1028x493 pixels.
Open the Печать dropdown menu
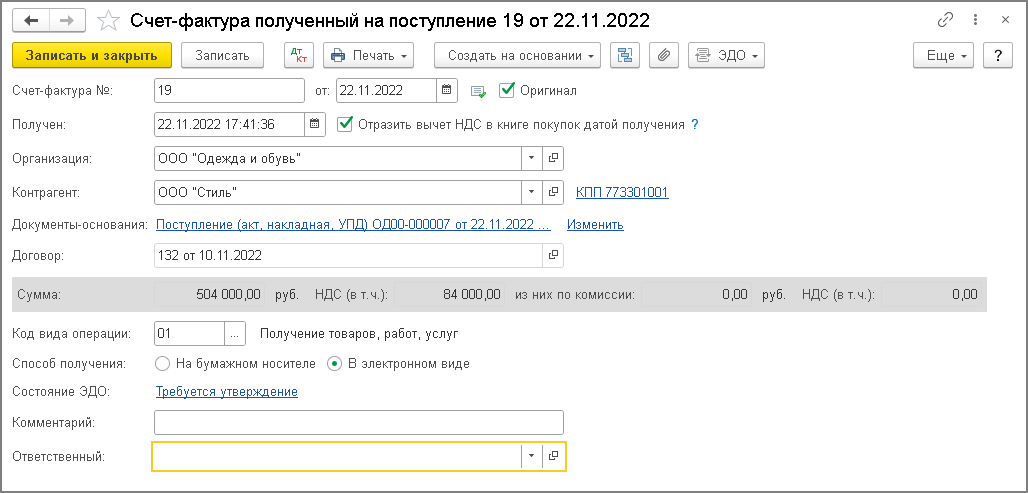point(370,56)
